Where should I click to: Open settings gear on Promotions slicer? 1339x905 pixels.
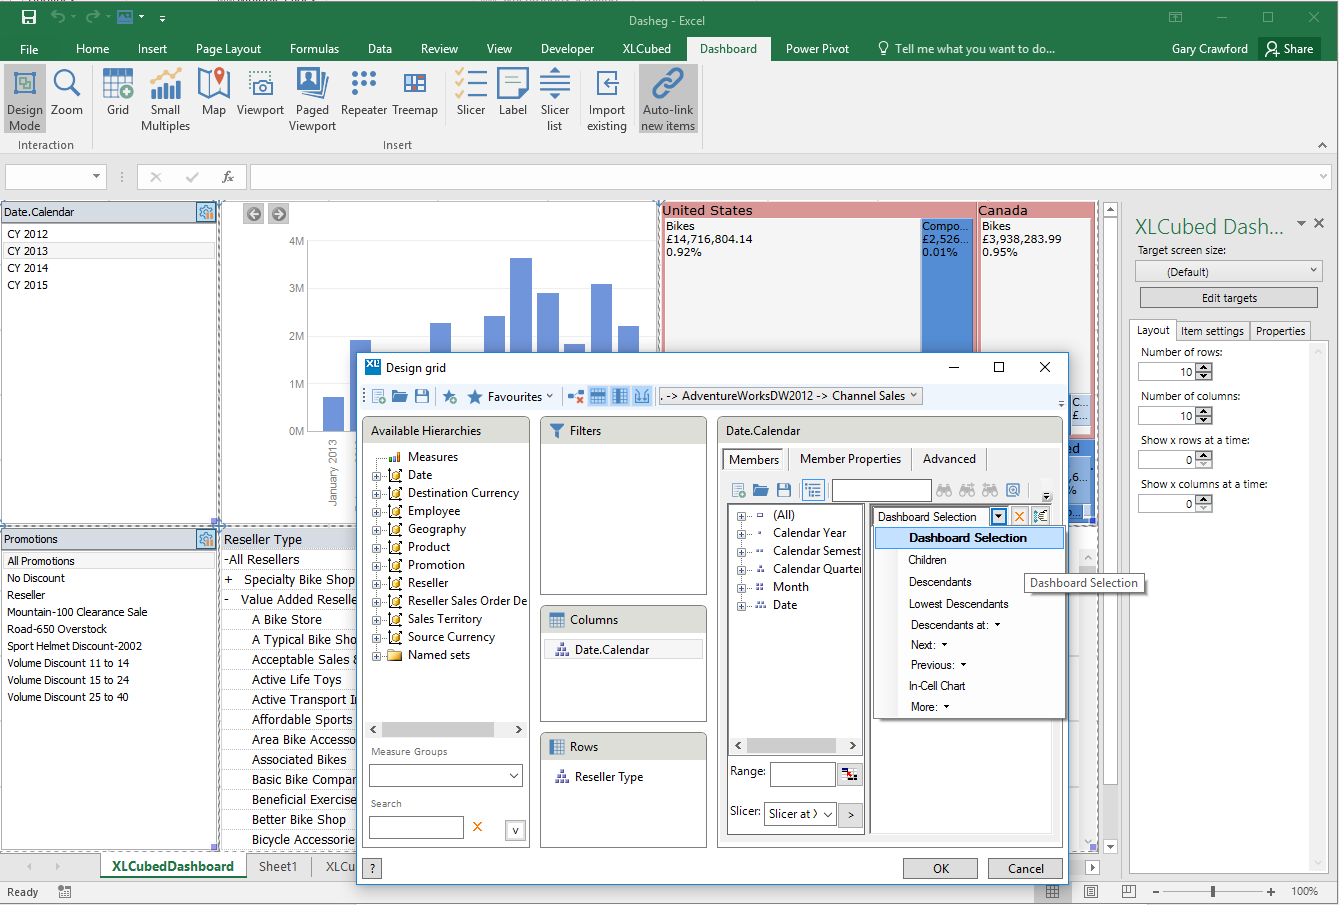206,539
